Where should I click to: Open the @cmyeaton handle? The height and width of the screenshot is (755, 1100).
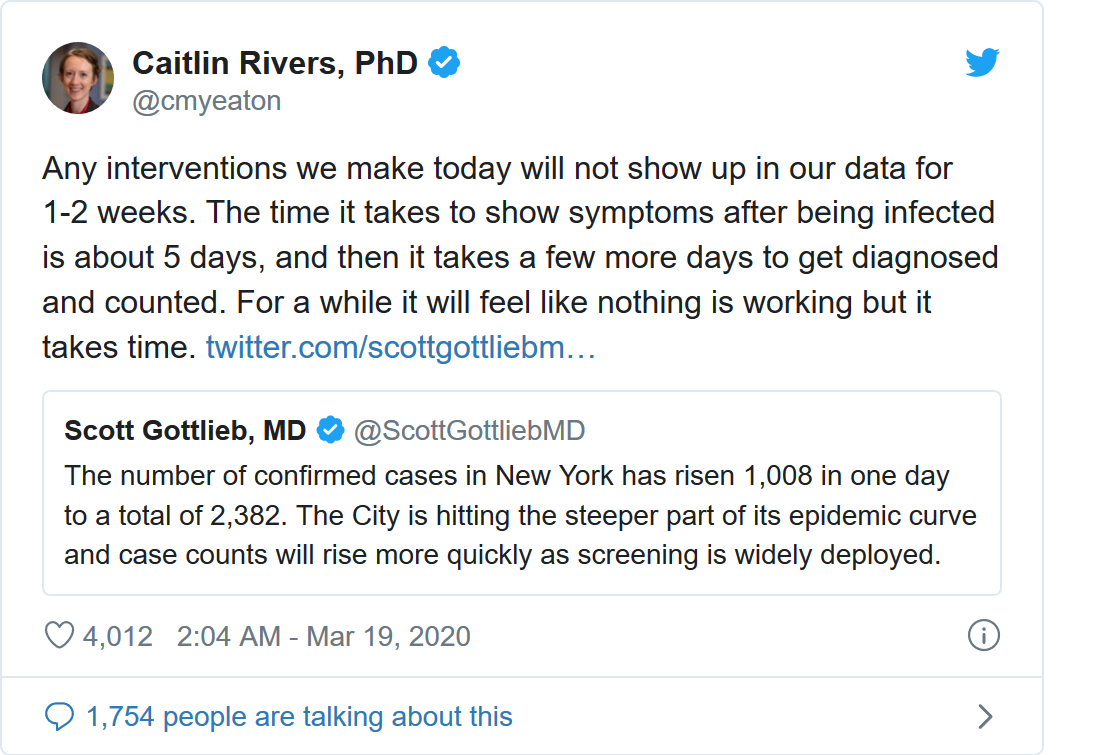(x=207, y=101)
